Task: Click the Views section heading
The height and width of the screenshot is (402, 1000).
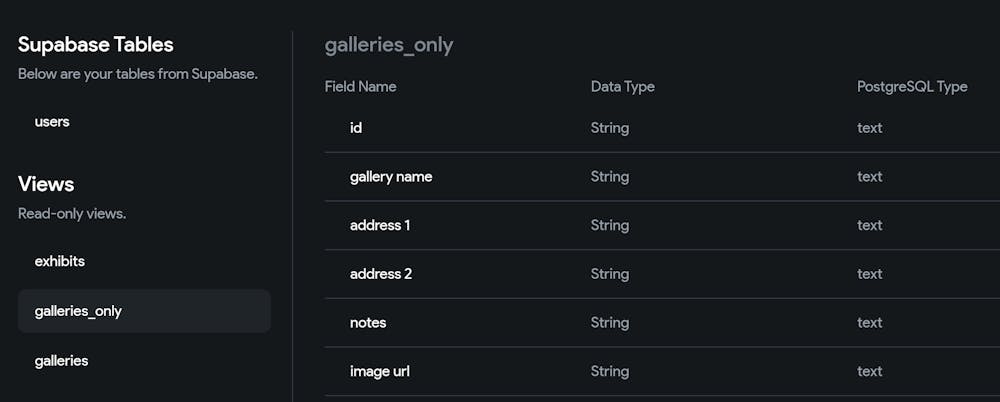Action: pyautogui.click(x=46, y=185)
